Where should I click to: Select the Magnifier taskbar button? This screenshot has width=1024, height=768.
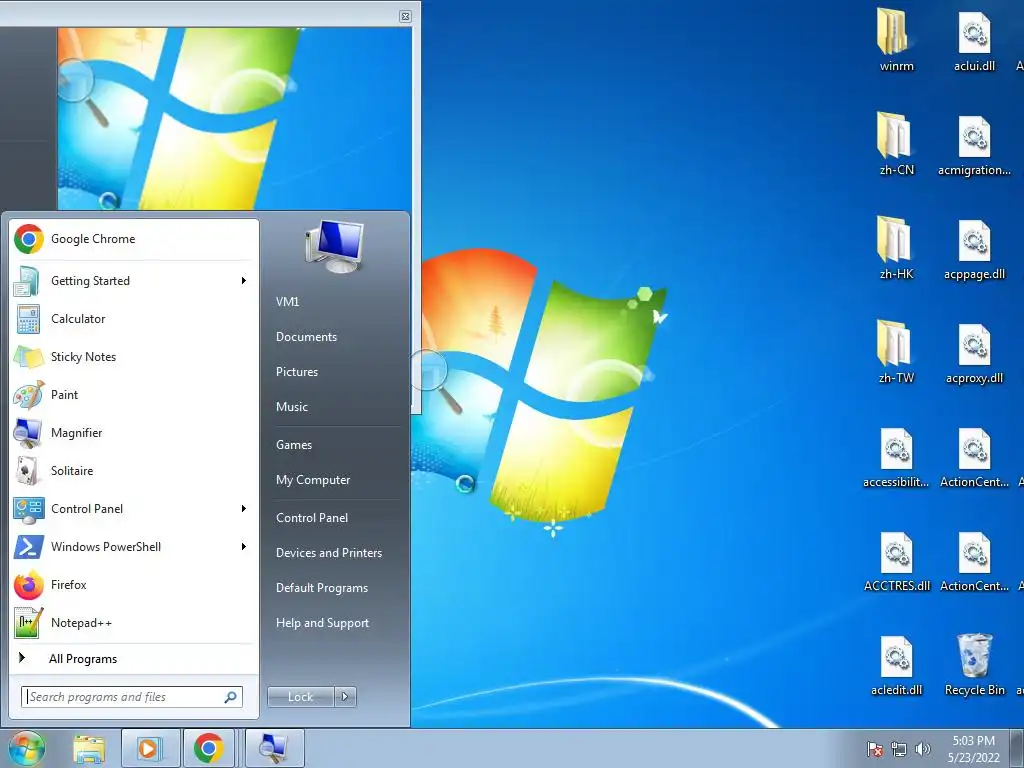point(274,749)
